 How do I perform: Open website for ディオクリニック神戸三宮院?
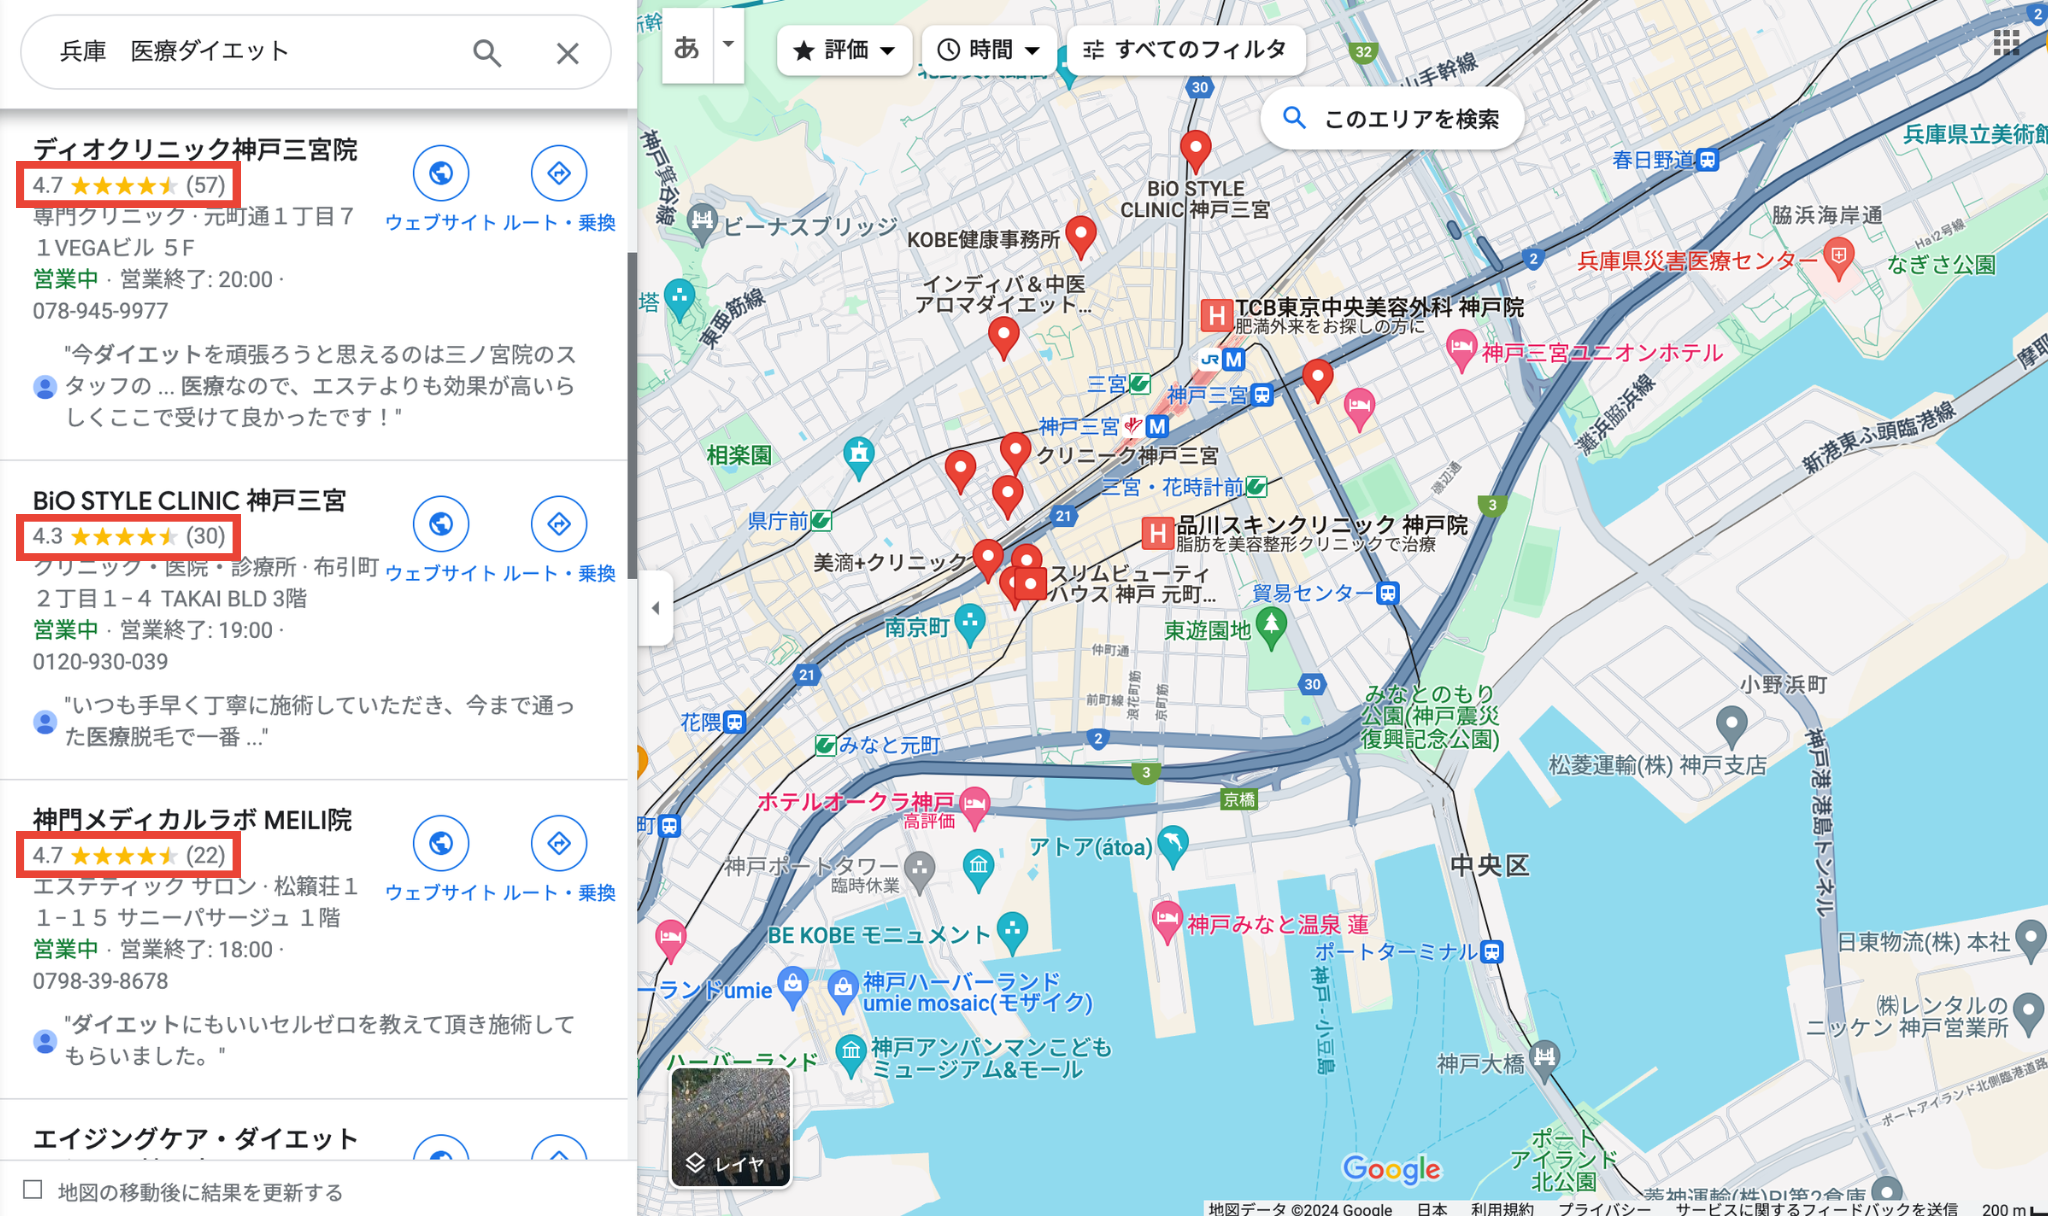point(441,173)
